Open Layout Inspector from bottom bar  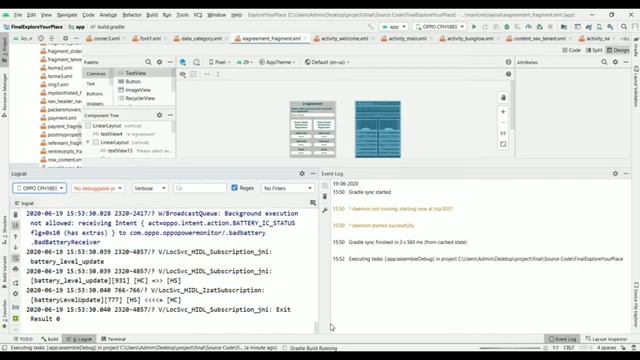point(607,339)
